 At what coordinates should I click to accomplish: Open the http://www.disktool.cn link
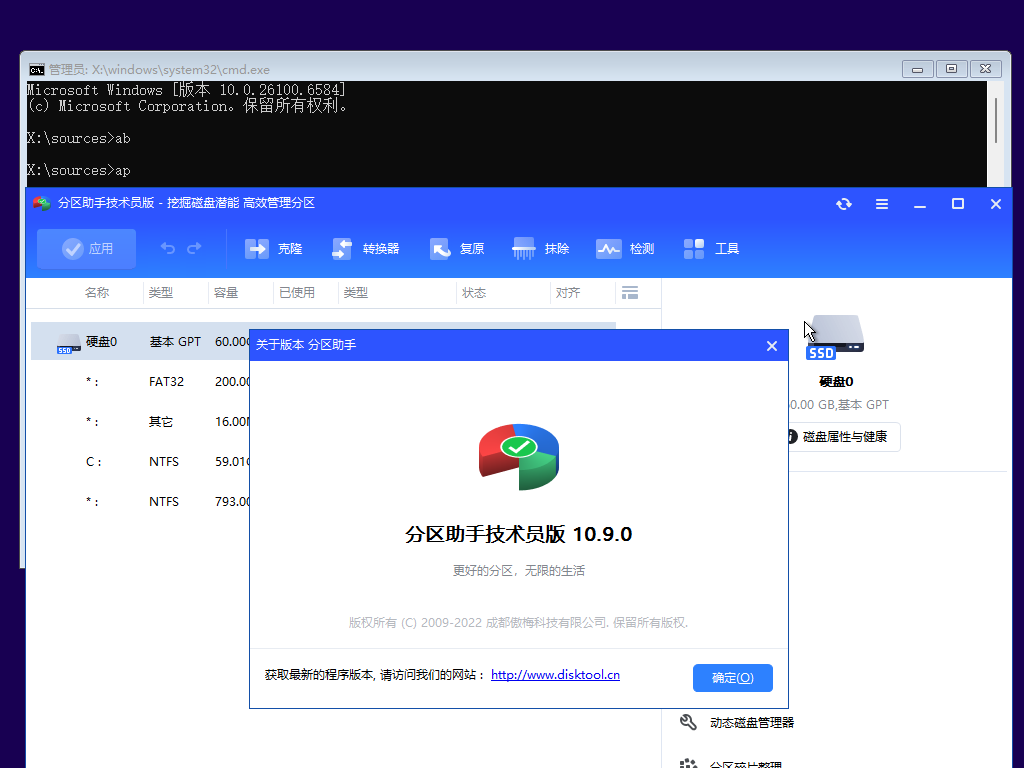pyautogui.click(x=555, y=675)
